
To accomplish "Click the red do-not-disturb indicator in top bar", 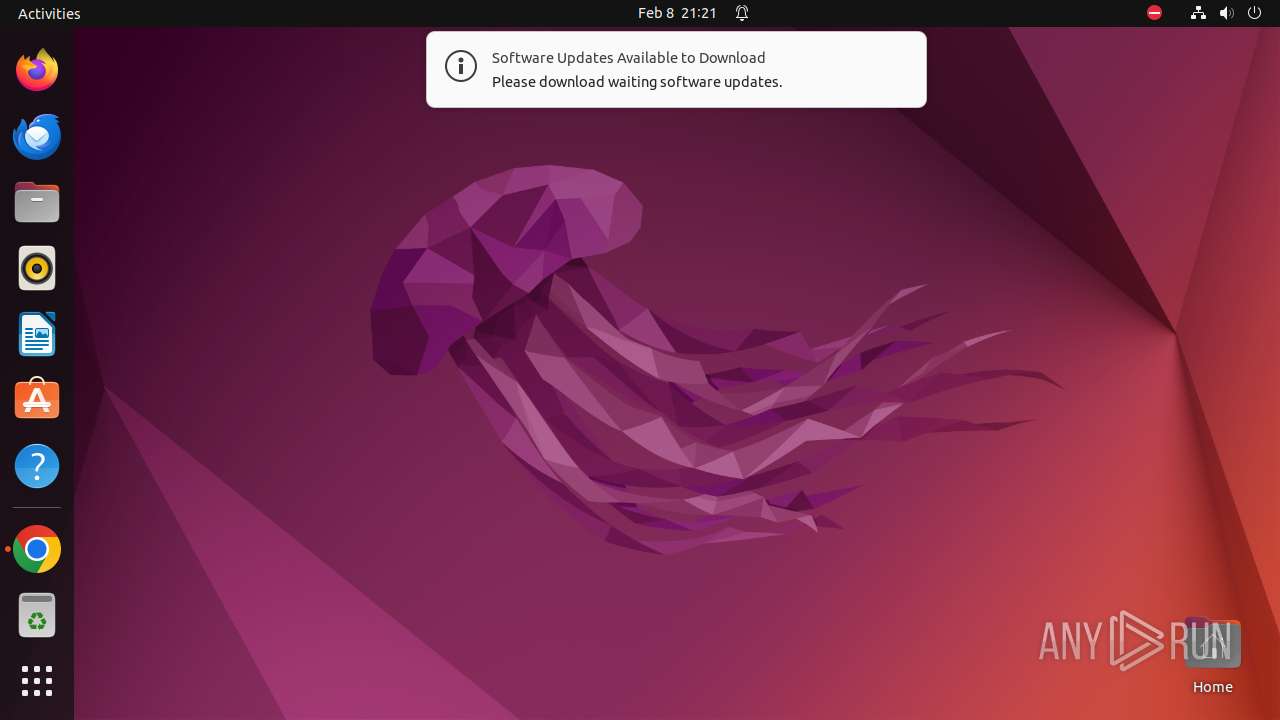I will (1154, 13).
